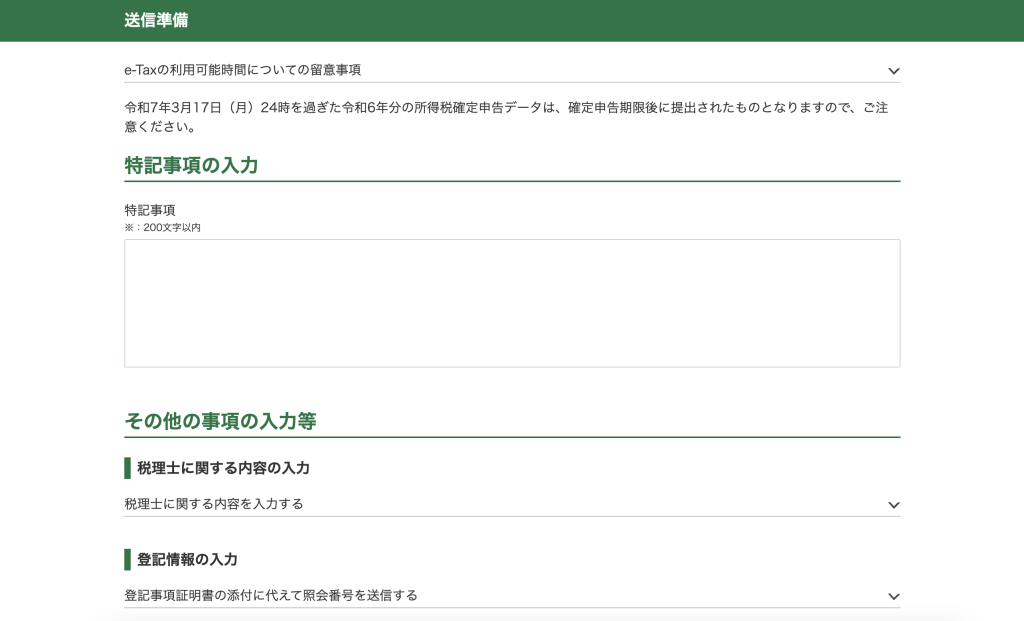
Task: Click the 登記情報の入力 subheading
Action: pyautogui.click(x=187, y=559)
